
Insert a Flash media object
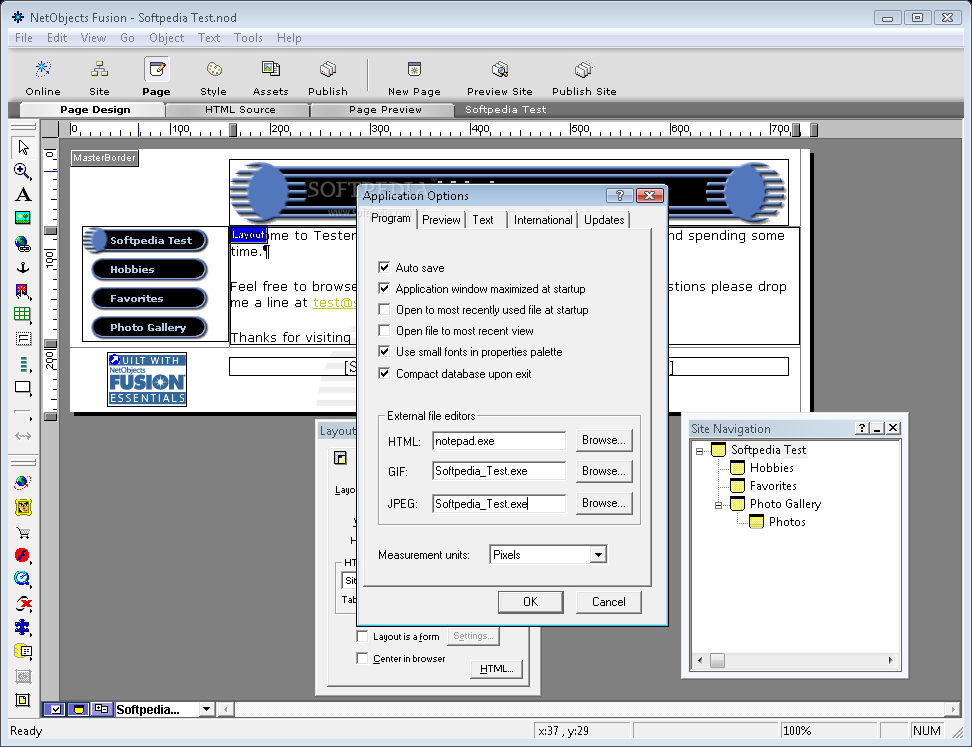click(x=23, y=555)
